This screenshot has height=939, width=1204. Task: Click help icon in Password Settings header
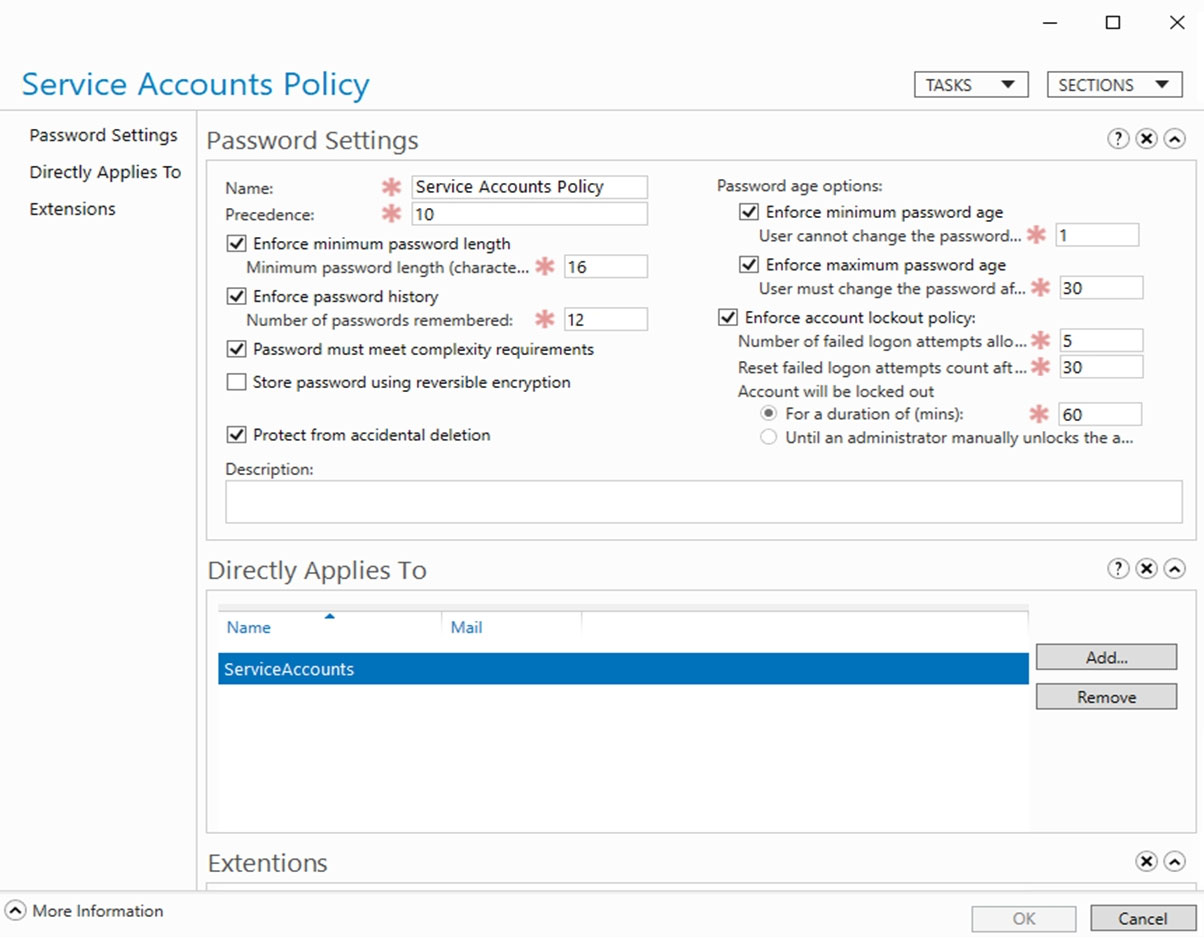pos(1118,139)
